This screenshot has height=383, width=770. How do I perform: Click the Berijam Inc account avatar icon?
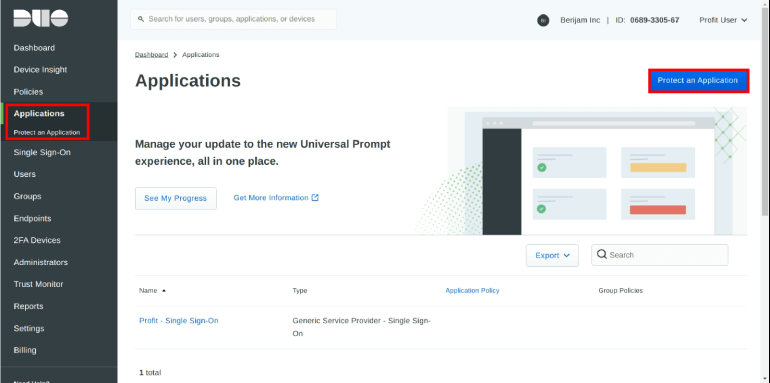click(543, 20)
